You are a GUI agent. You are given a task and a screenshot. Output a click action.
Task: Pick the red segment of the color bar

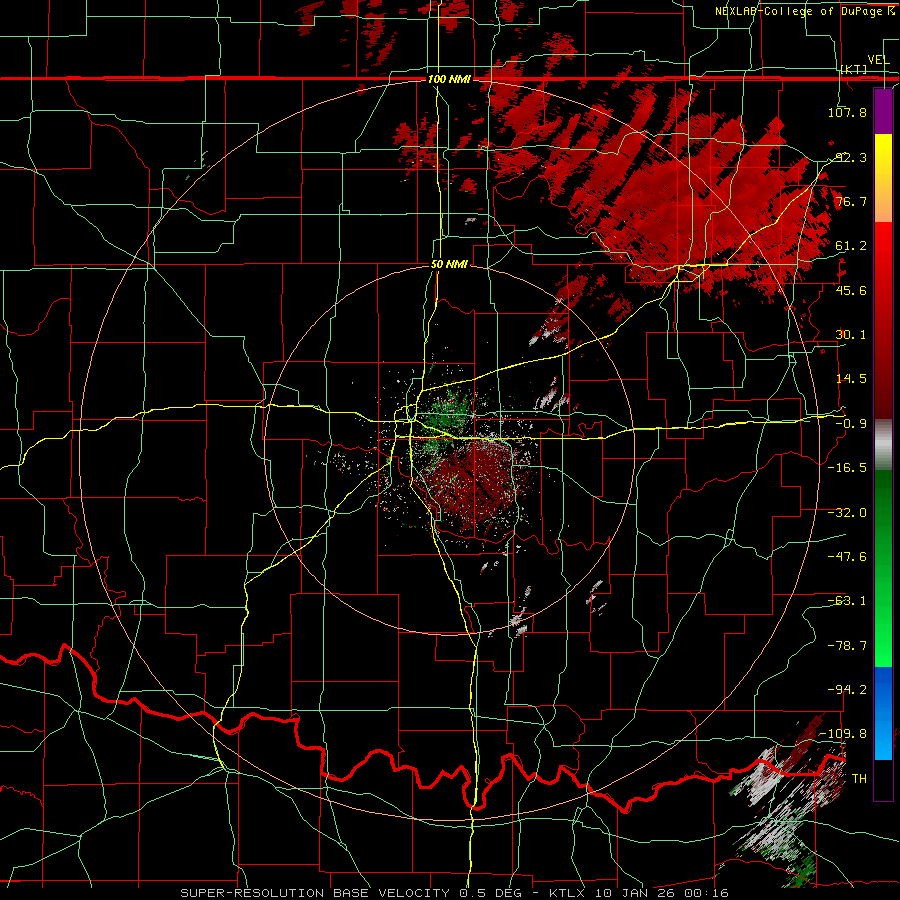[x=883, y=320]
